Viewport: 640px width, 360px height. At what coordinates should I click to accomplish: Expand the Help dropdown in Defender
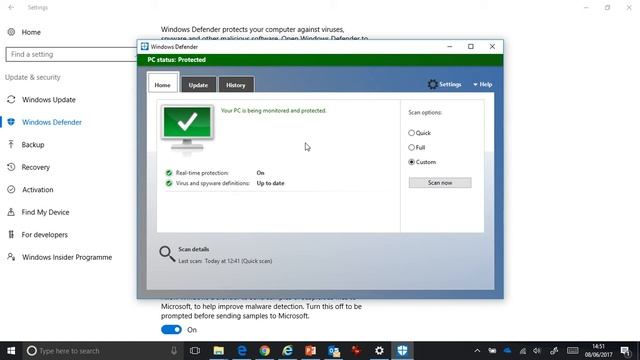(x=482, y=84)
